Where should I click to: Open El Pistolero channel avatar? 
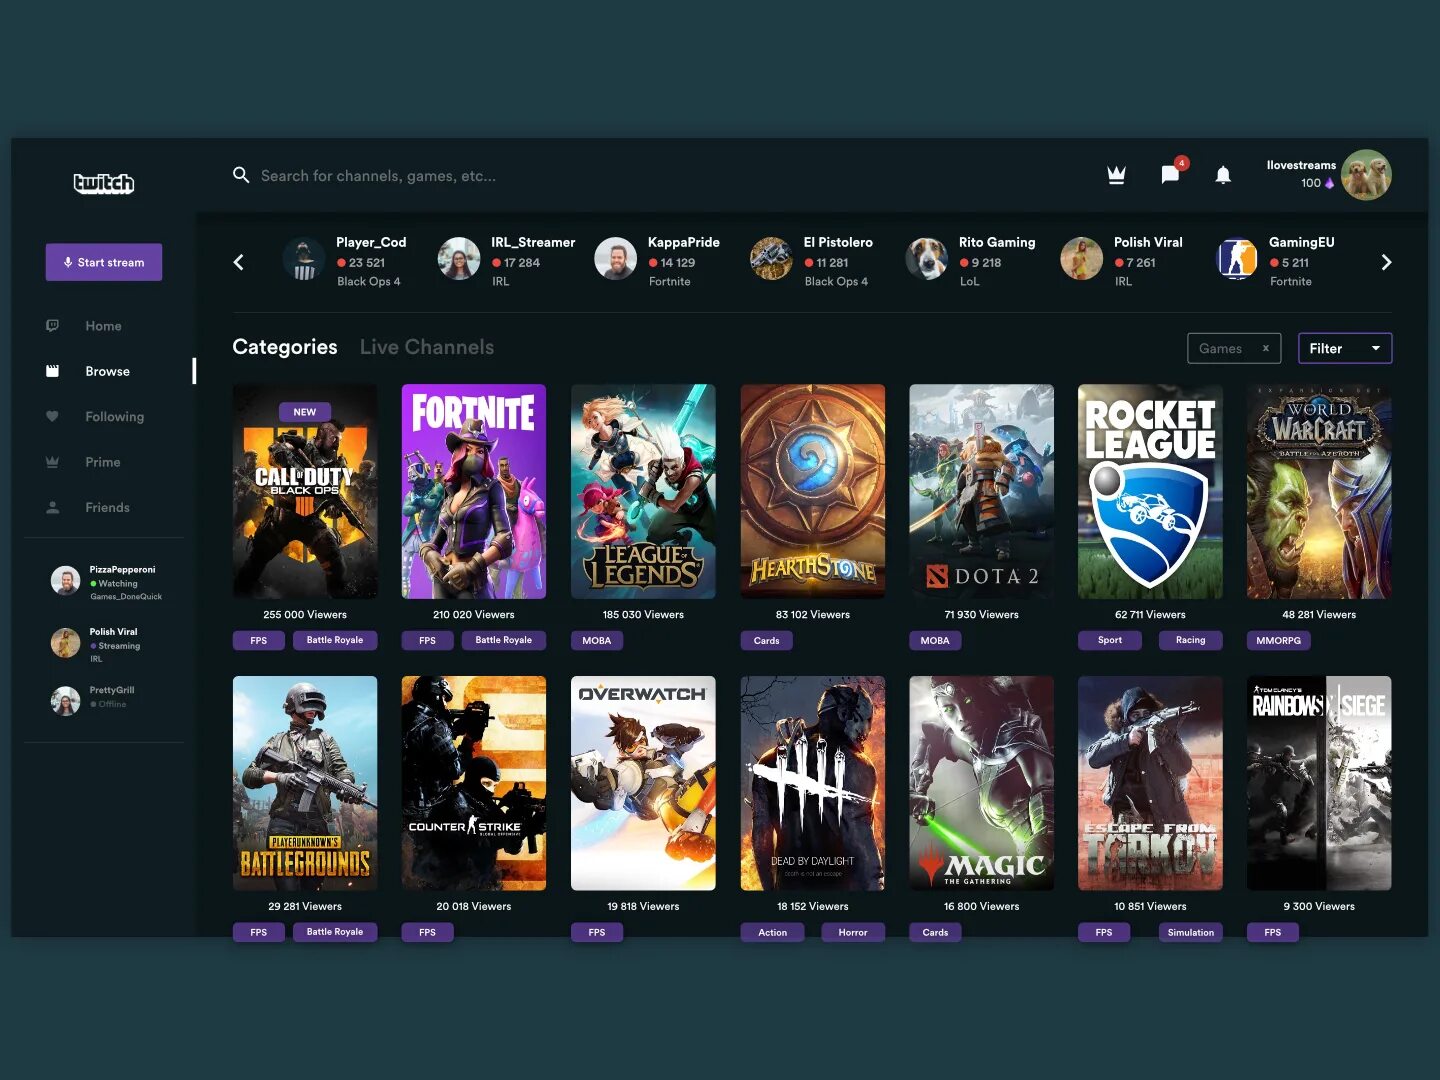pos(771,259)
